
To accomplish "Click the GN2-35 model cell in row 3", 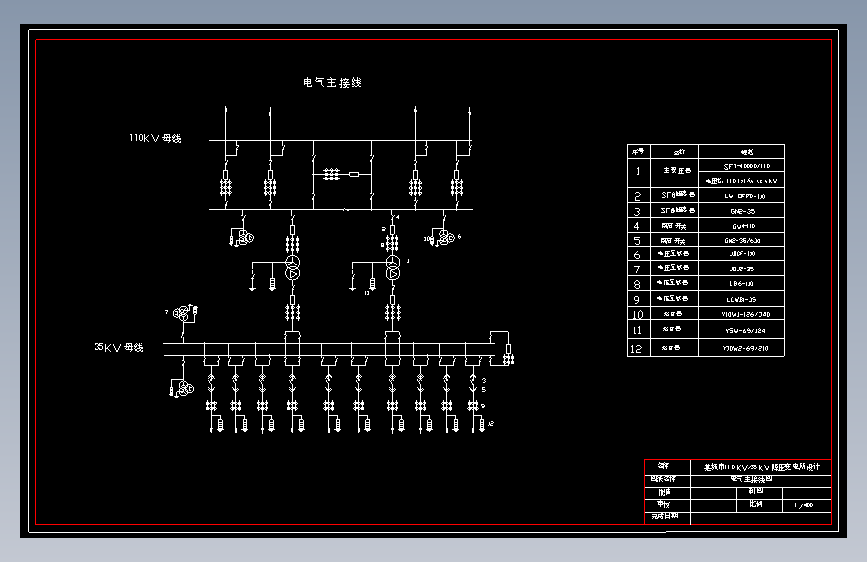I will point(743,211).
